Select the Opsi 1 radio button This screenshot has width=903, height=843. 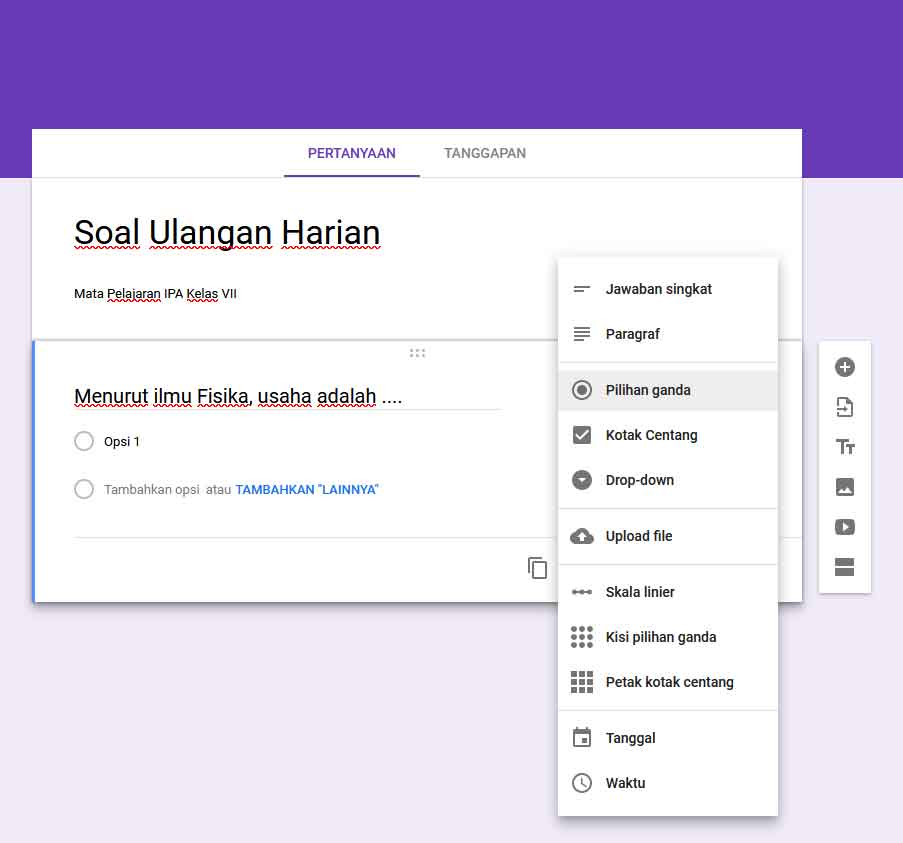tap(84, 441)
